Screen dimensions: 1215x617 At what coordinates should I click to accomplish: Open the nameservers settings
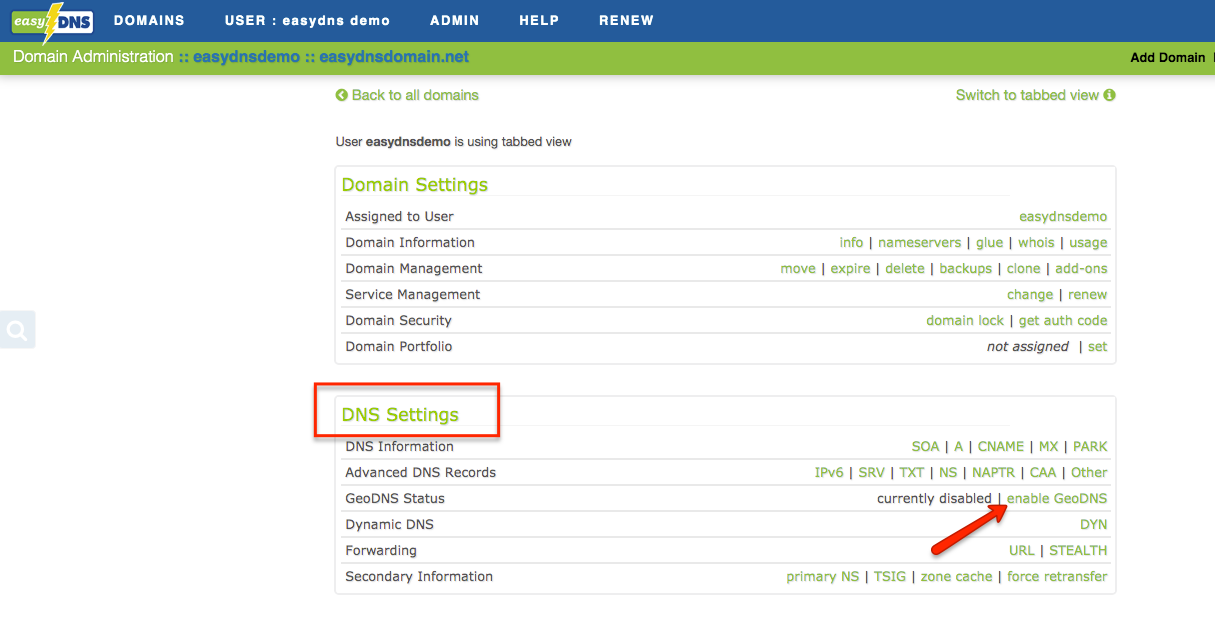[x=919, y=242]
